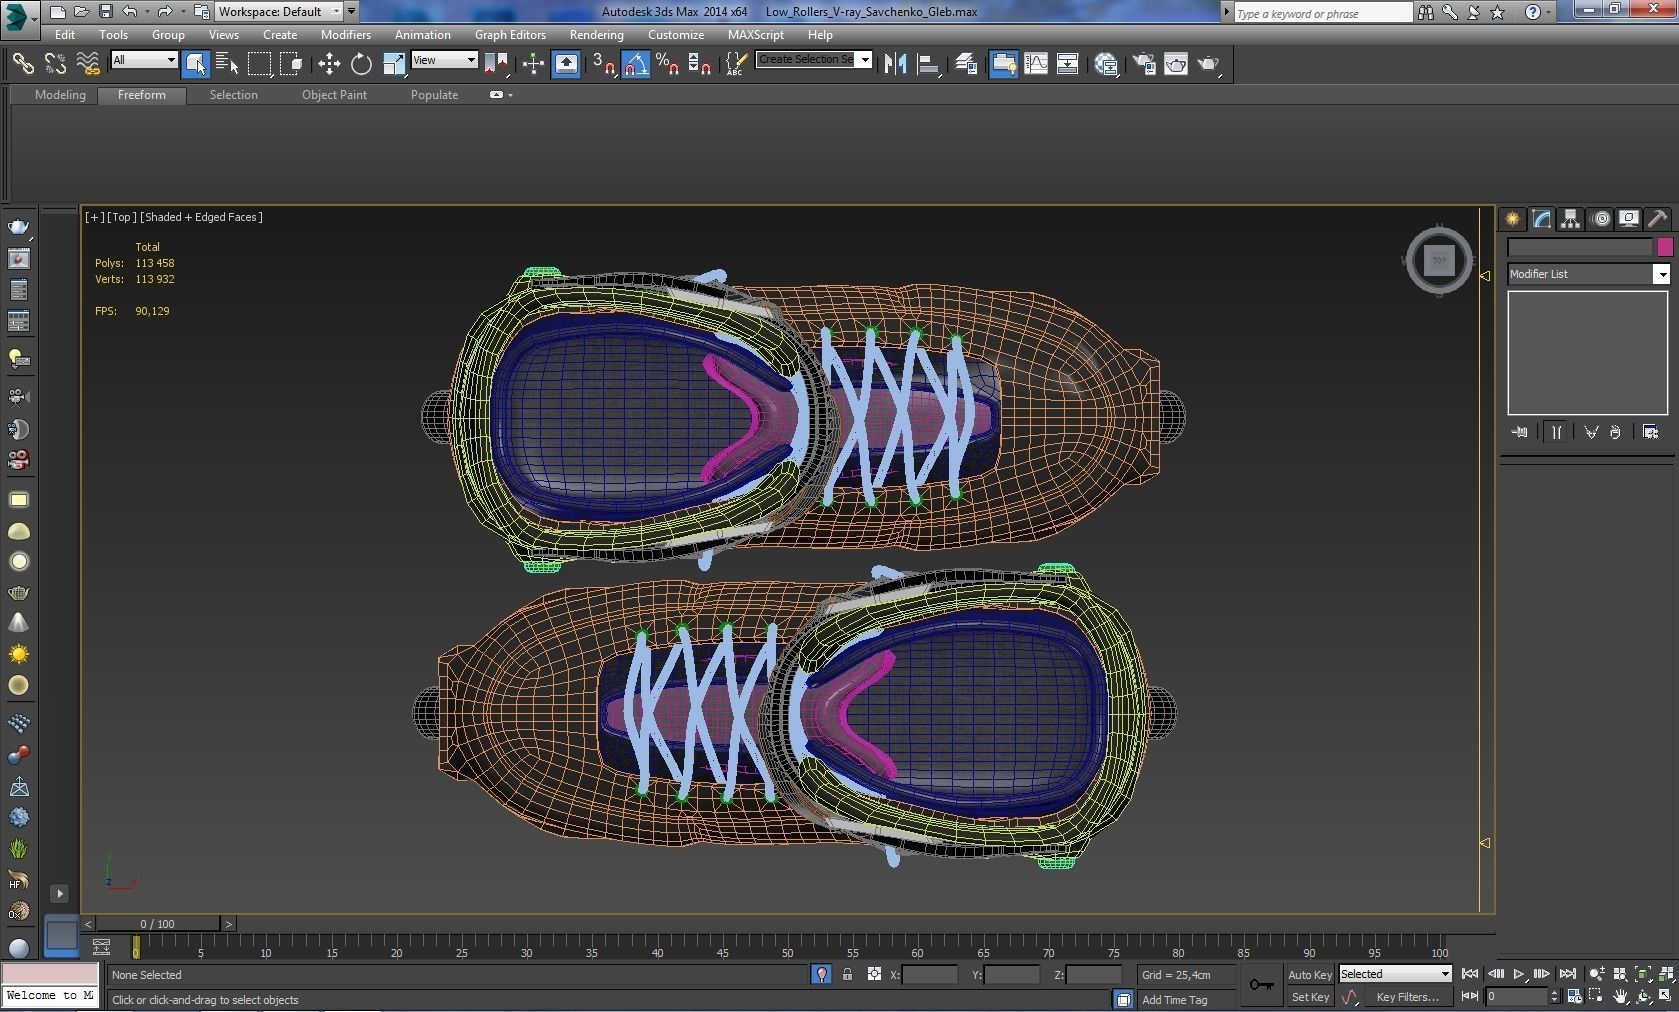Toggle the Isolate Selection button
The image size is (1679, 1012).
pos(821,974)
